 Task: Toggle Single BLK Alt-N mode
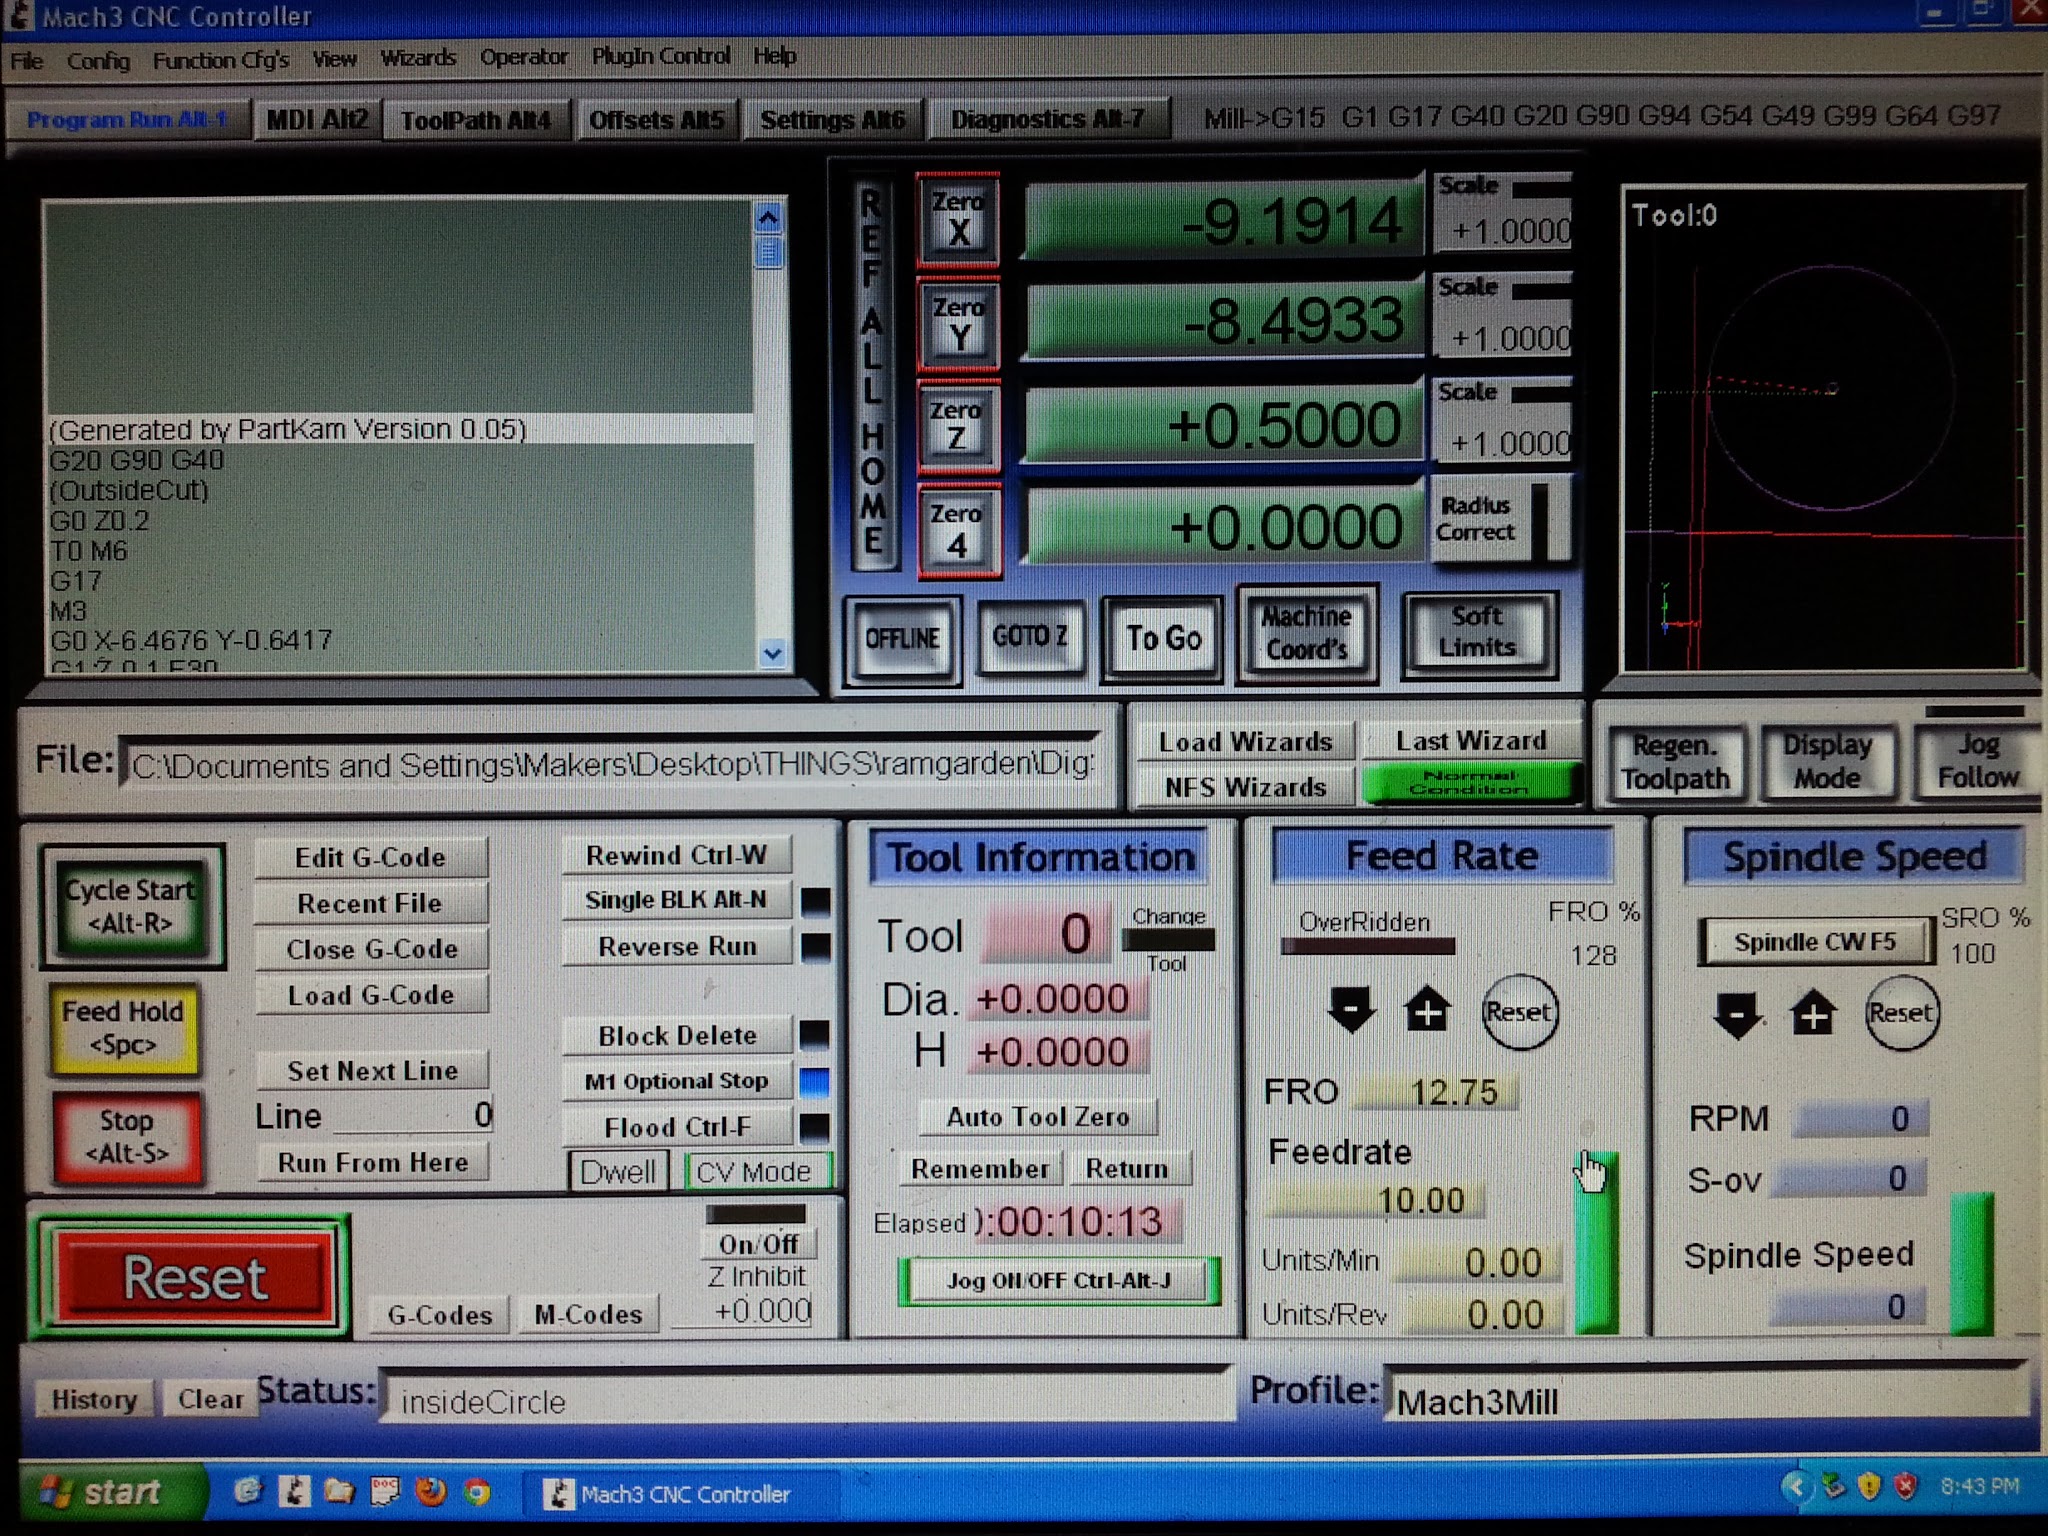(676, 900)
